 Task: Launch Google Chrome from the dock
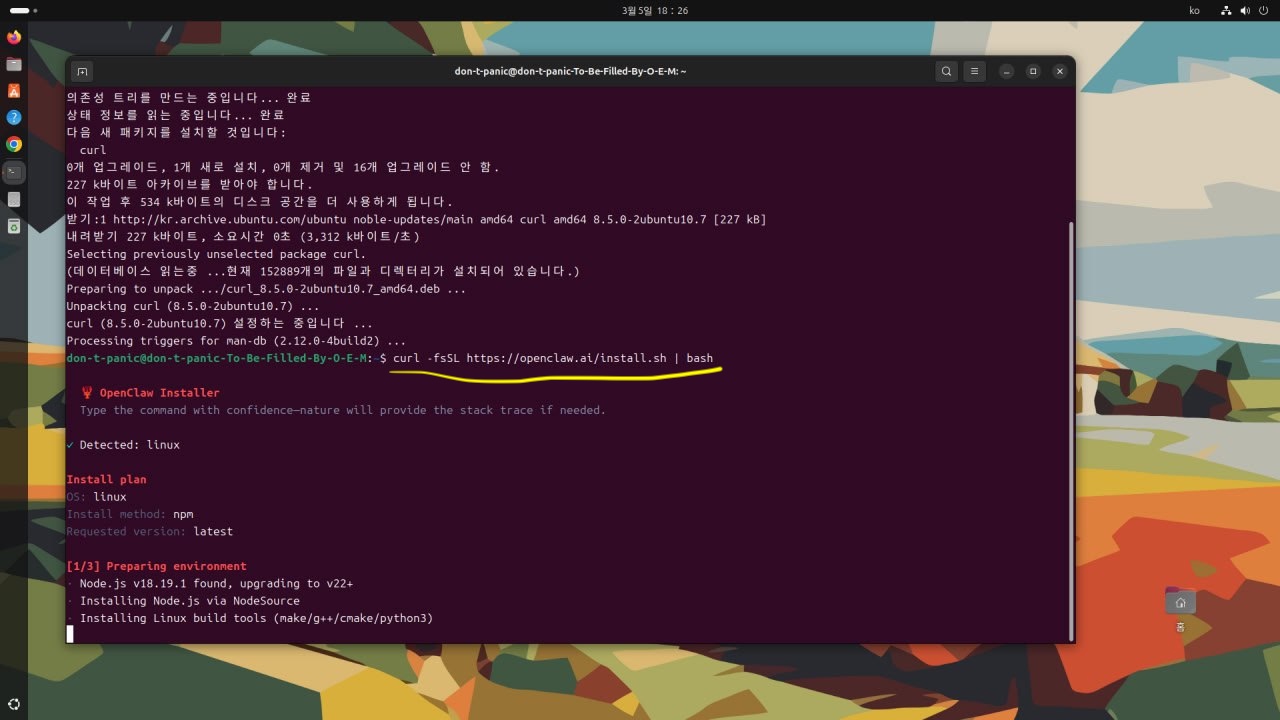pyautogui.click(x=14, y=144)
